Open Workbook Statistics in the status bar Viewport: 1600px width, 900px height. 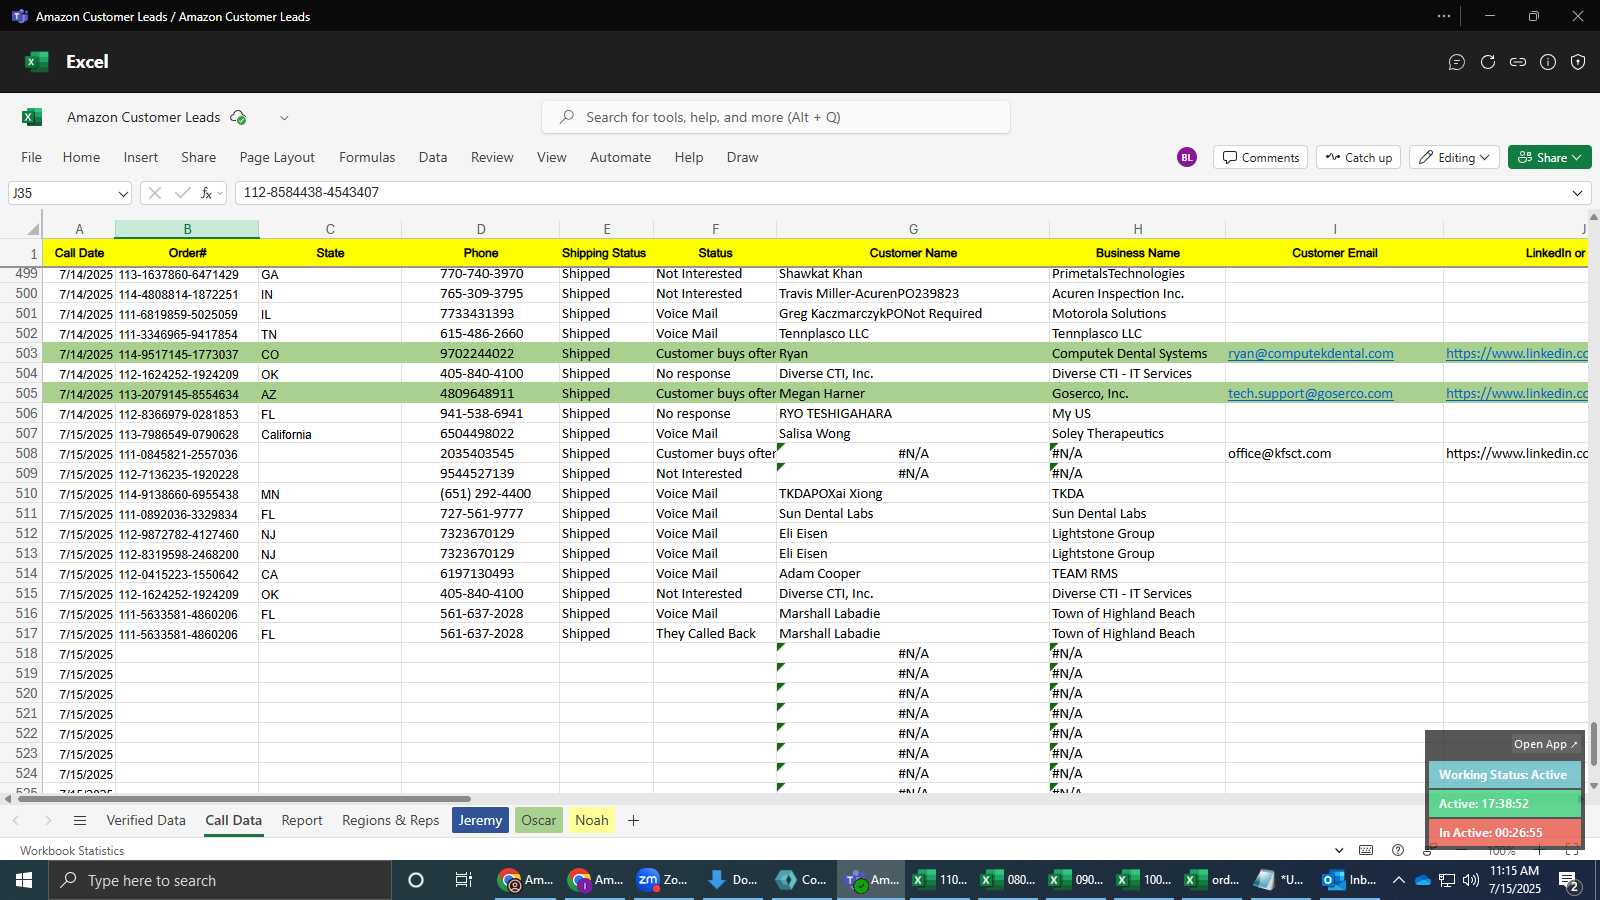(x=72, y=850)
